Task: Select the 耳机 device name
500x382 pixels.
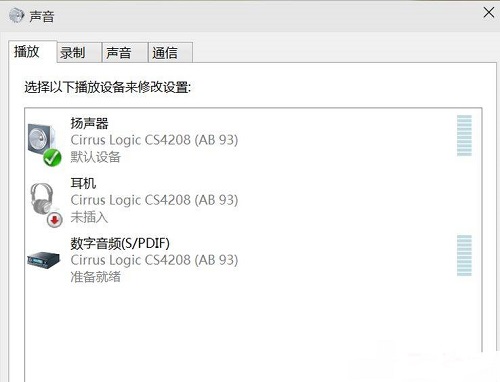Action: click(x=83, y=183)
